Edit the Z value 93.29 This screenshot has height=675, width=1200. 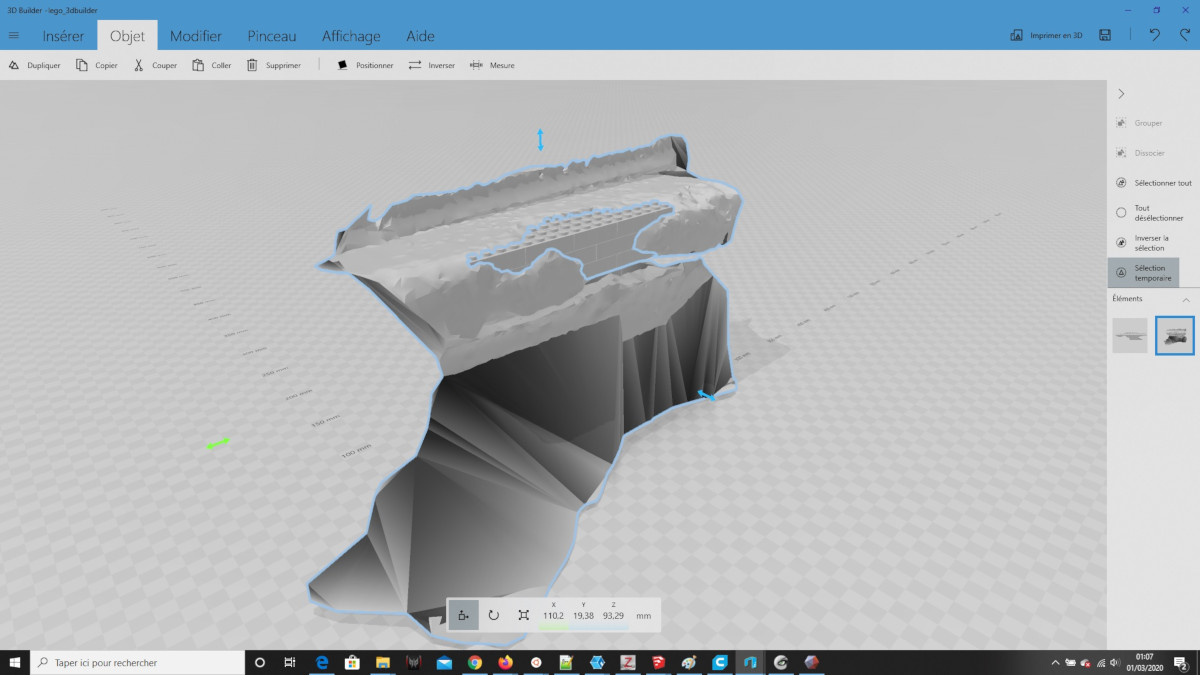(x=613, y=616)
